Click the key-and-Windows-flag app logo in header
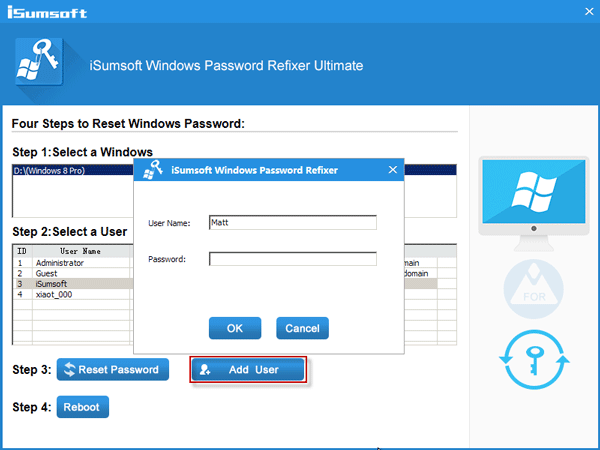Screen dimensions: 600x450 [x=39, y=61]
